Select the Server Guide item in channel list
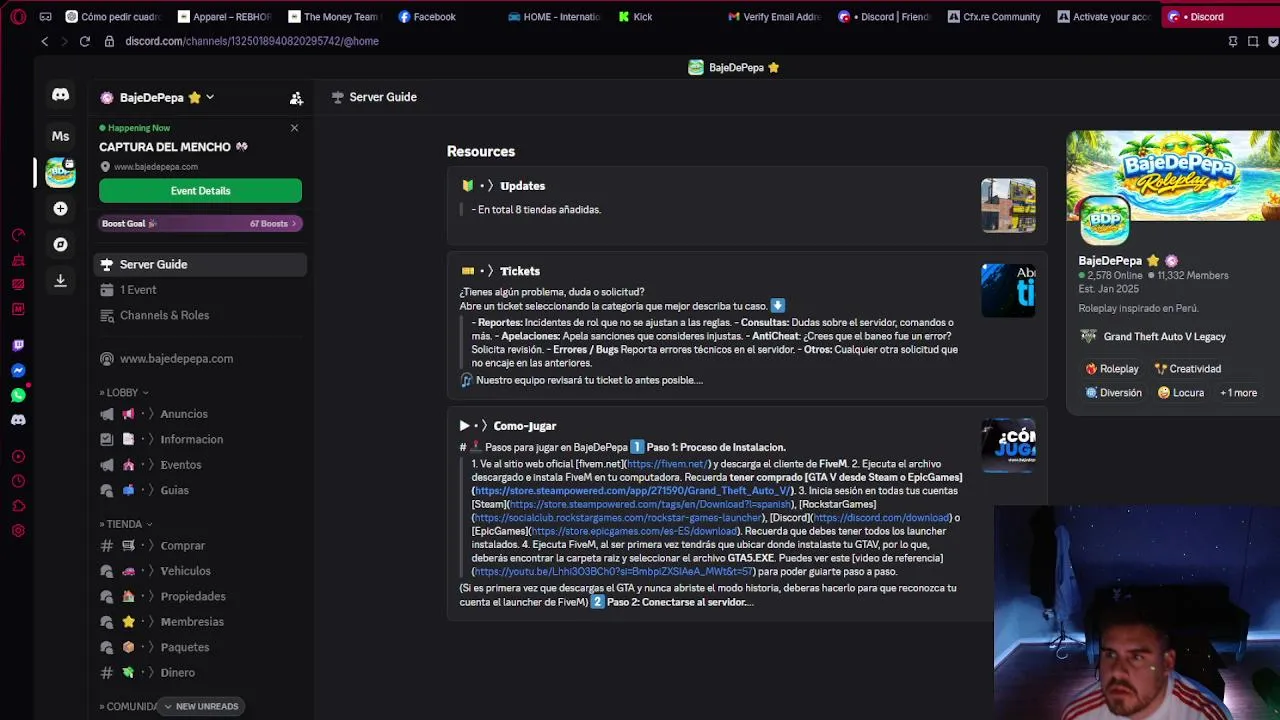Viewport: 1280px width, 720px height. point(200,264)
